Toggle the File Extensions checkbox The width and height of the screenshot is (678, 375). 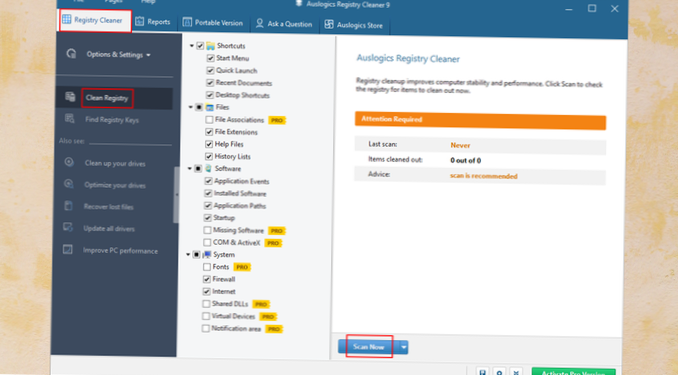click(209, 131)
